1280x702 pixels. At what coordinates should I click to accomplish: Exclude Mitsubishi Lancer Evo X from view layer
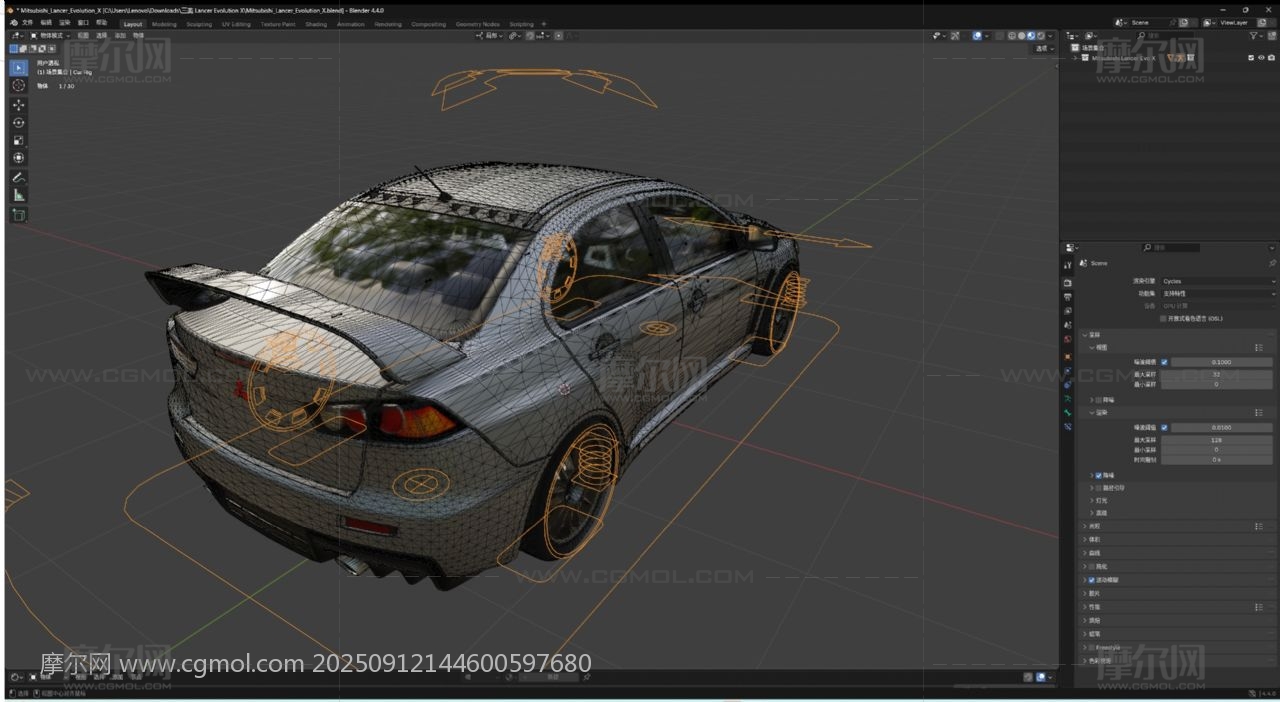(x=1251, y=57)
